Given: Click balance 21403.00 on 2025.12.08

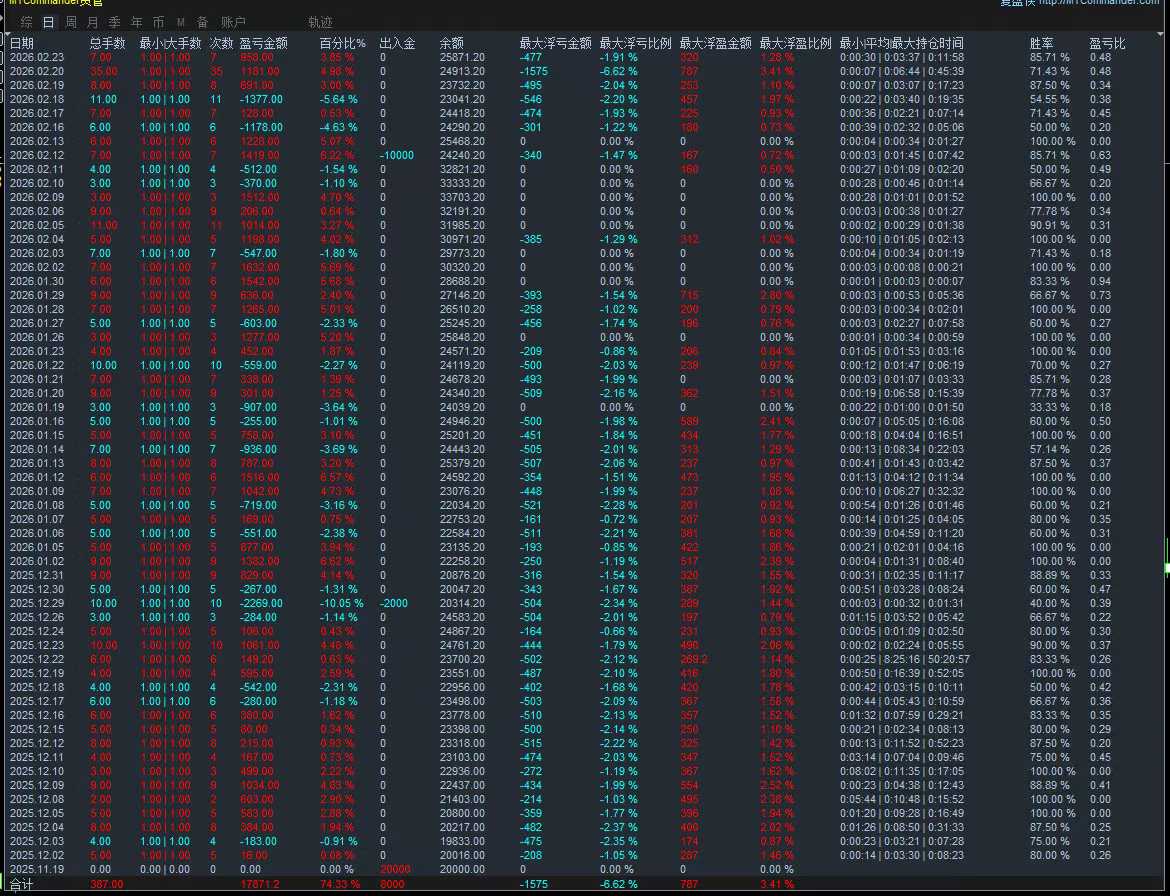Looking at the screenshot, I should (462, 799).
